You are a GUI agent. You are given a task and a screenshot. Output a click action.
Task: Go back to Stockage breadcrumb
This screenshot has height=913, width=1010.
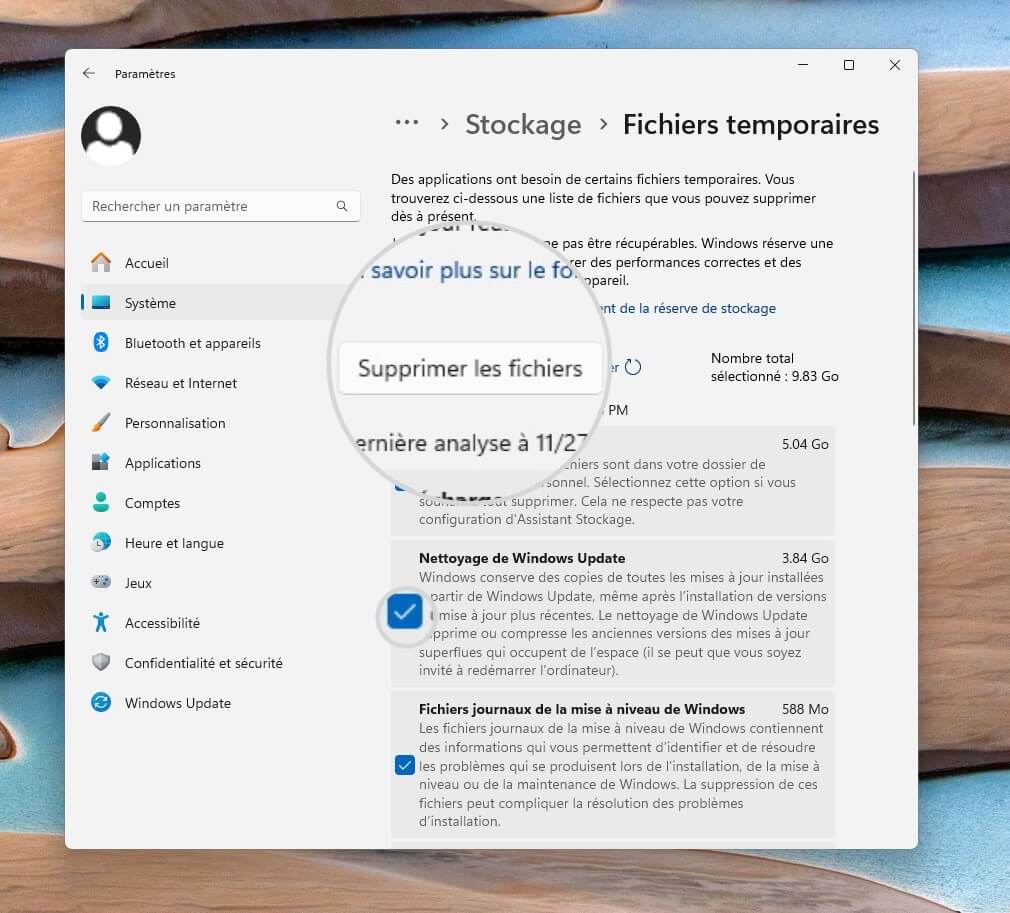pyautogui.click(x=523, y=124)
